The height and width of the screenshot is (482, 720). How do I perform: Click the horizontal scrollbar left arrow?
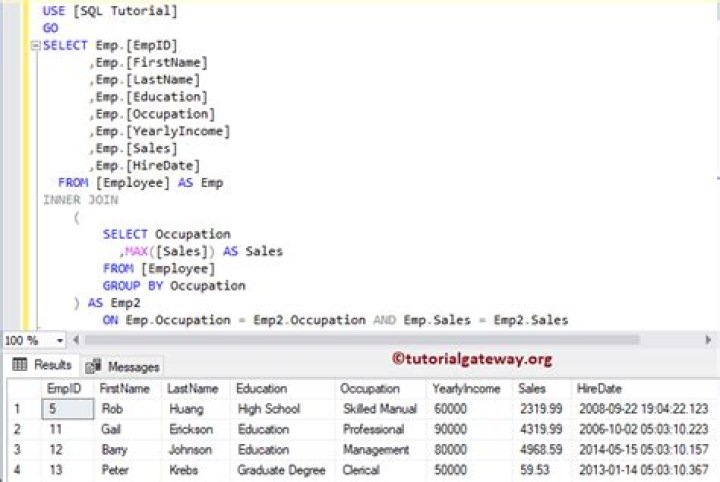[76, 340]
